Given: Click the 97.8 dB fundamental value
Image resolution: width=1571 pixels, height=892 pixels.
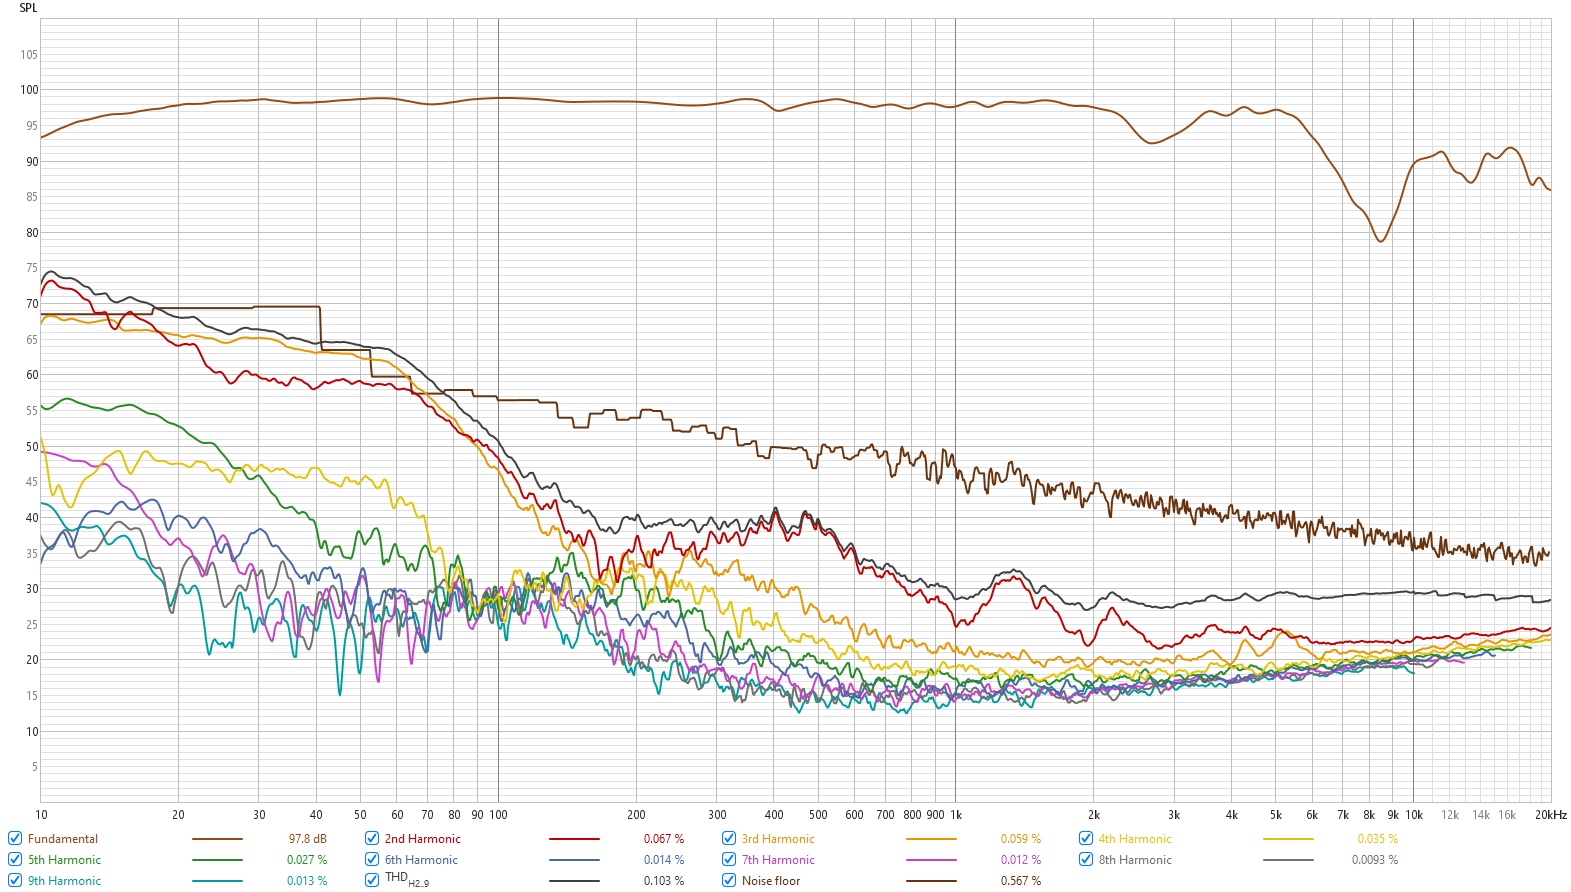Looking at the screenshot, I should (308, 839).
